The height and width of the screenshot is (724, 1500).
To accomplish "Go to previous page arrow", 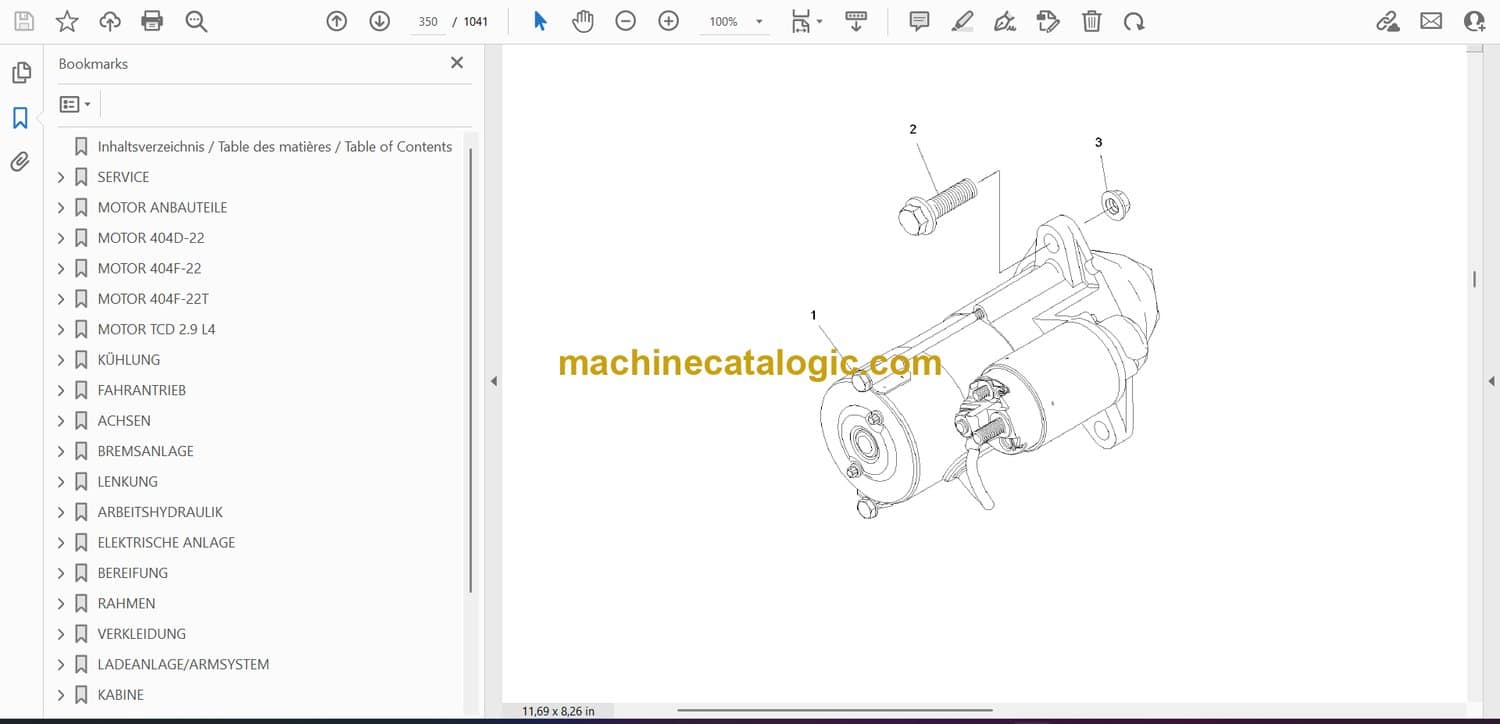I will click(x=337, y=21).
